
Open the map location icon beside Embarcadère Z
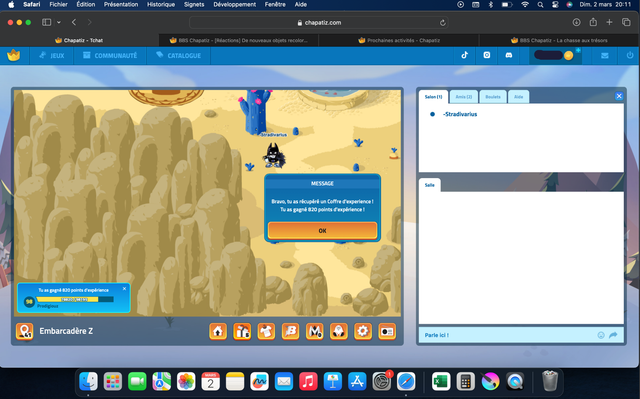pos(24,331)
